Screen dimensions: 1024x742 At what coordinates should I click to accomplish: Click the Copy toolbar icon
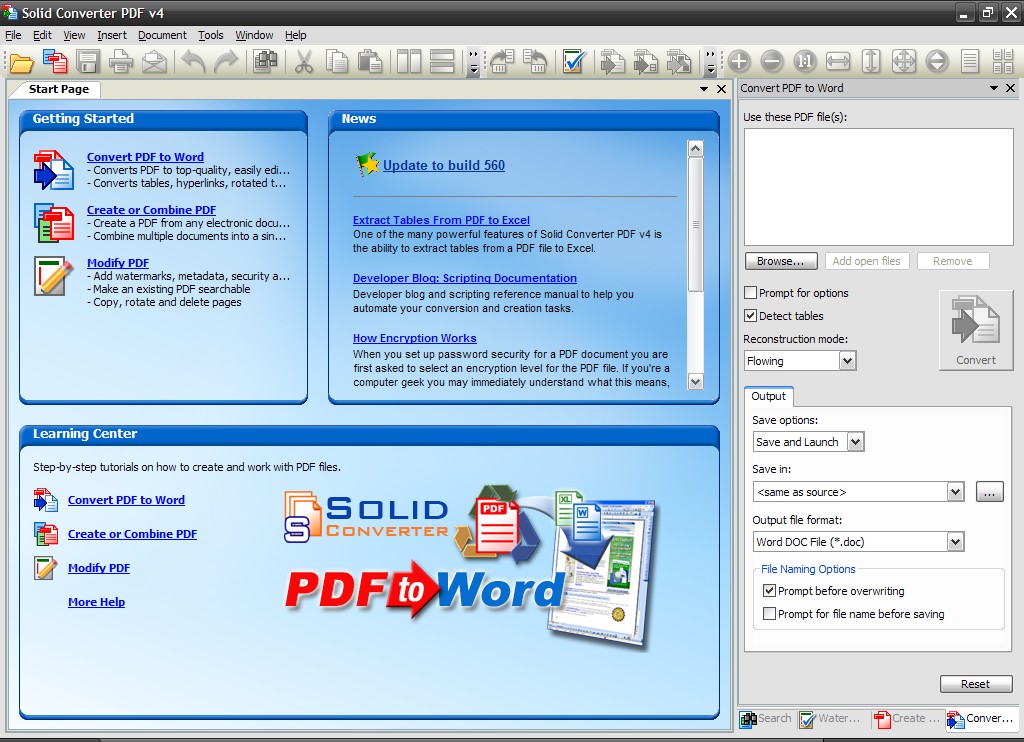click(x=337, y=62)
